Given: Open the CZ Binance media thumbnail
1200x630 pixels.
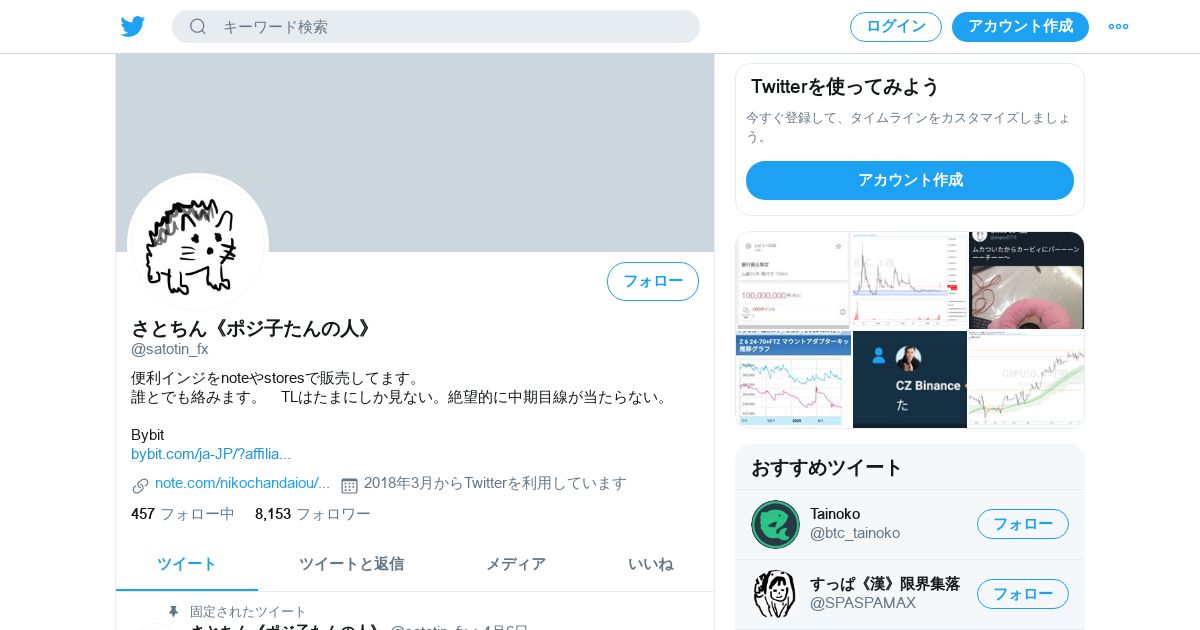Looking at the screenshot, I should [910, 380].
